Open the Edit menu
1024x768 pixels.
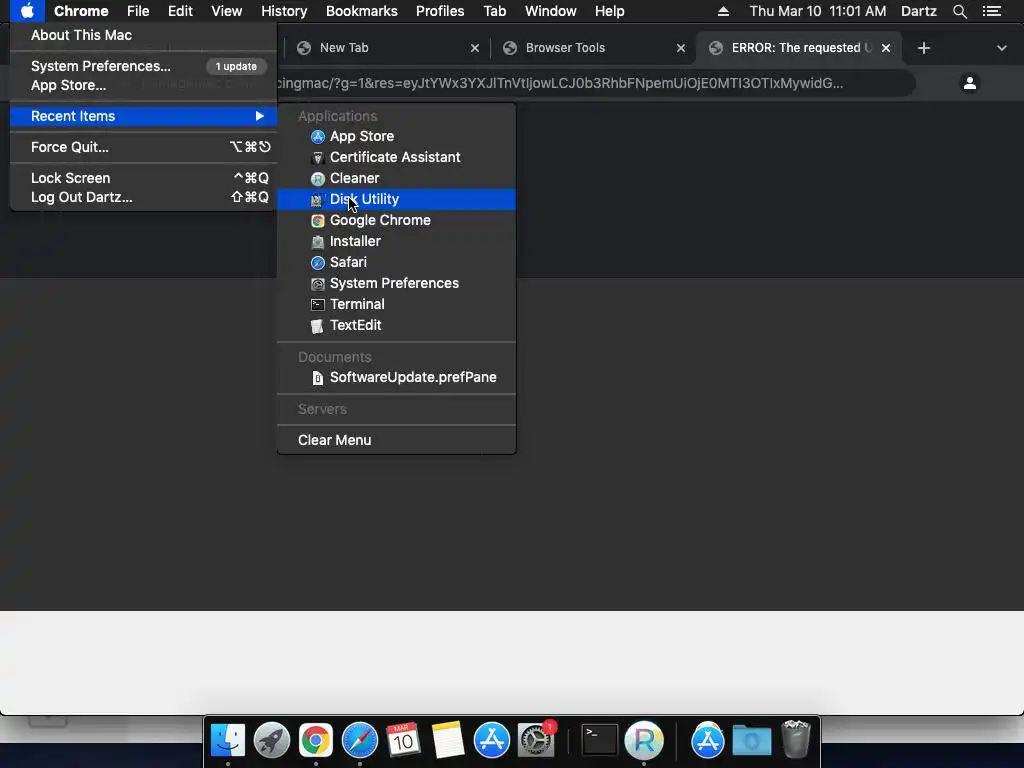(180, 11)
